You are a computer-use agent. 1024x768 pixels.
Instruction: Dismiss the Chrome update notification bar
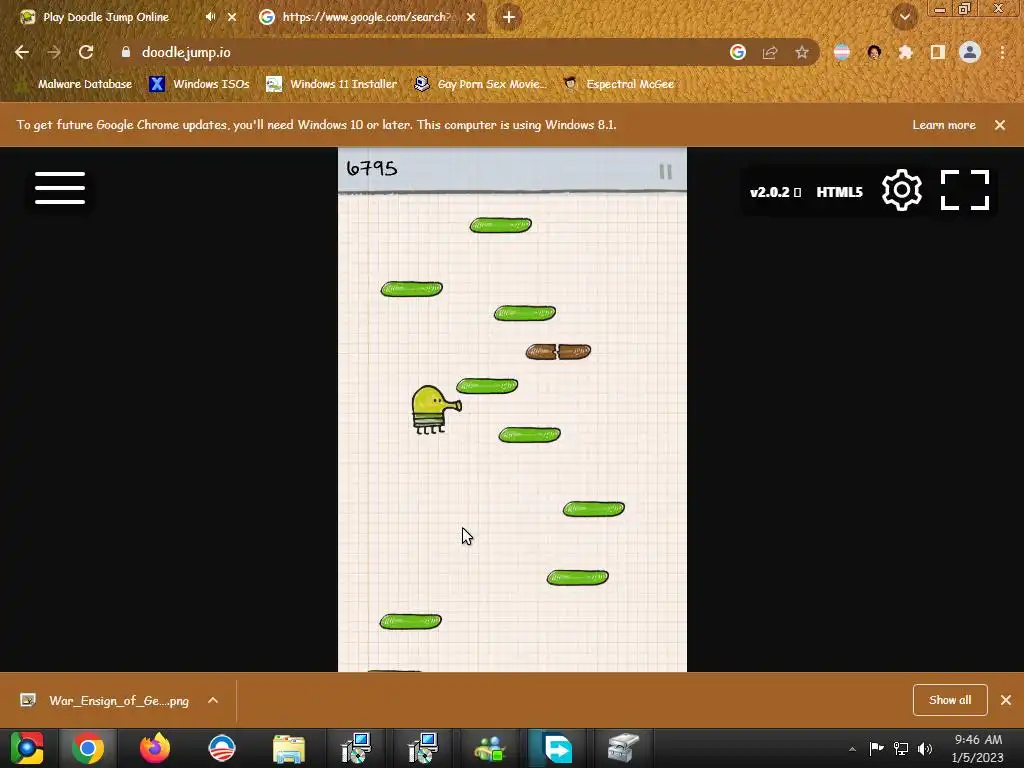coord(1000,125)
